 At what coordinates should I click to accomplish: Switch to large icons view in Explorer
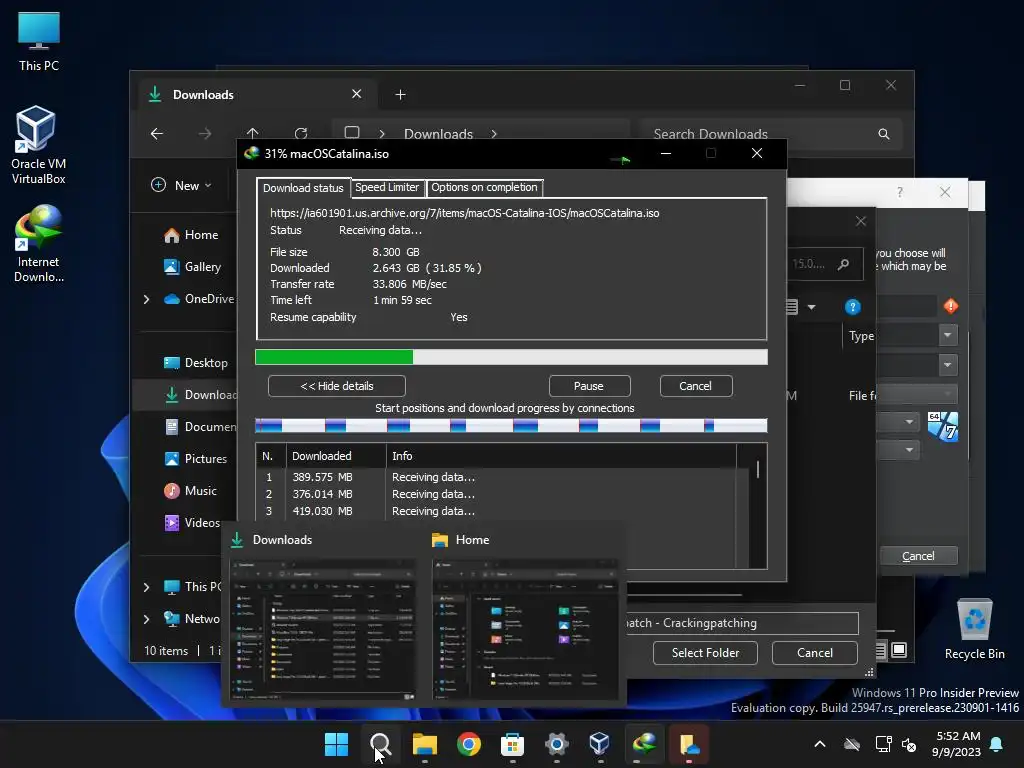tap(899, 650)
